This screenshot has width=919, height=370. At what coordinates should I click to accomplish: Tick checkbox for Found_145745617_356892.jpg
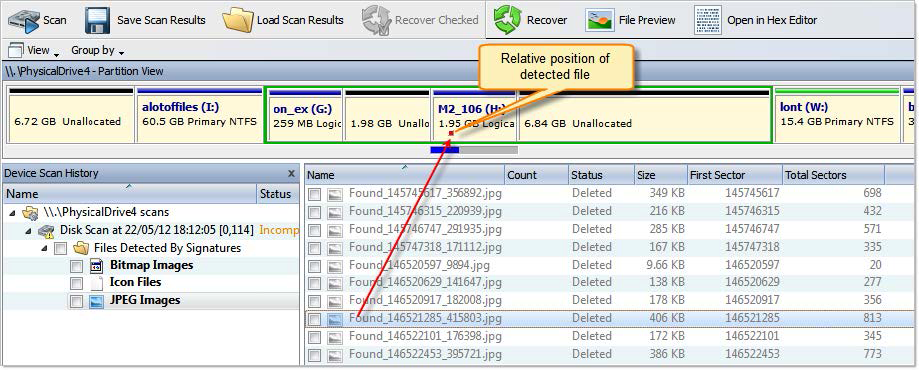pos(315,194)
